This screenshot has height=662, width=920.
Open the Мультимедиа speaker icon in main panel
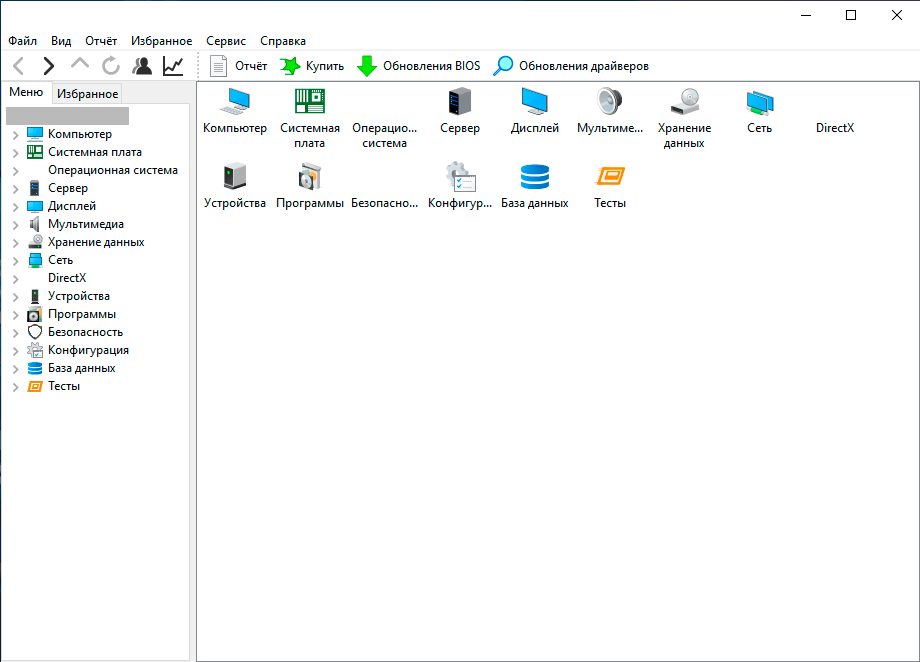(x=610, y=103)
